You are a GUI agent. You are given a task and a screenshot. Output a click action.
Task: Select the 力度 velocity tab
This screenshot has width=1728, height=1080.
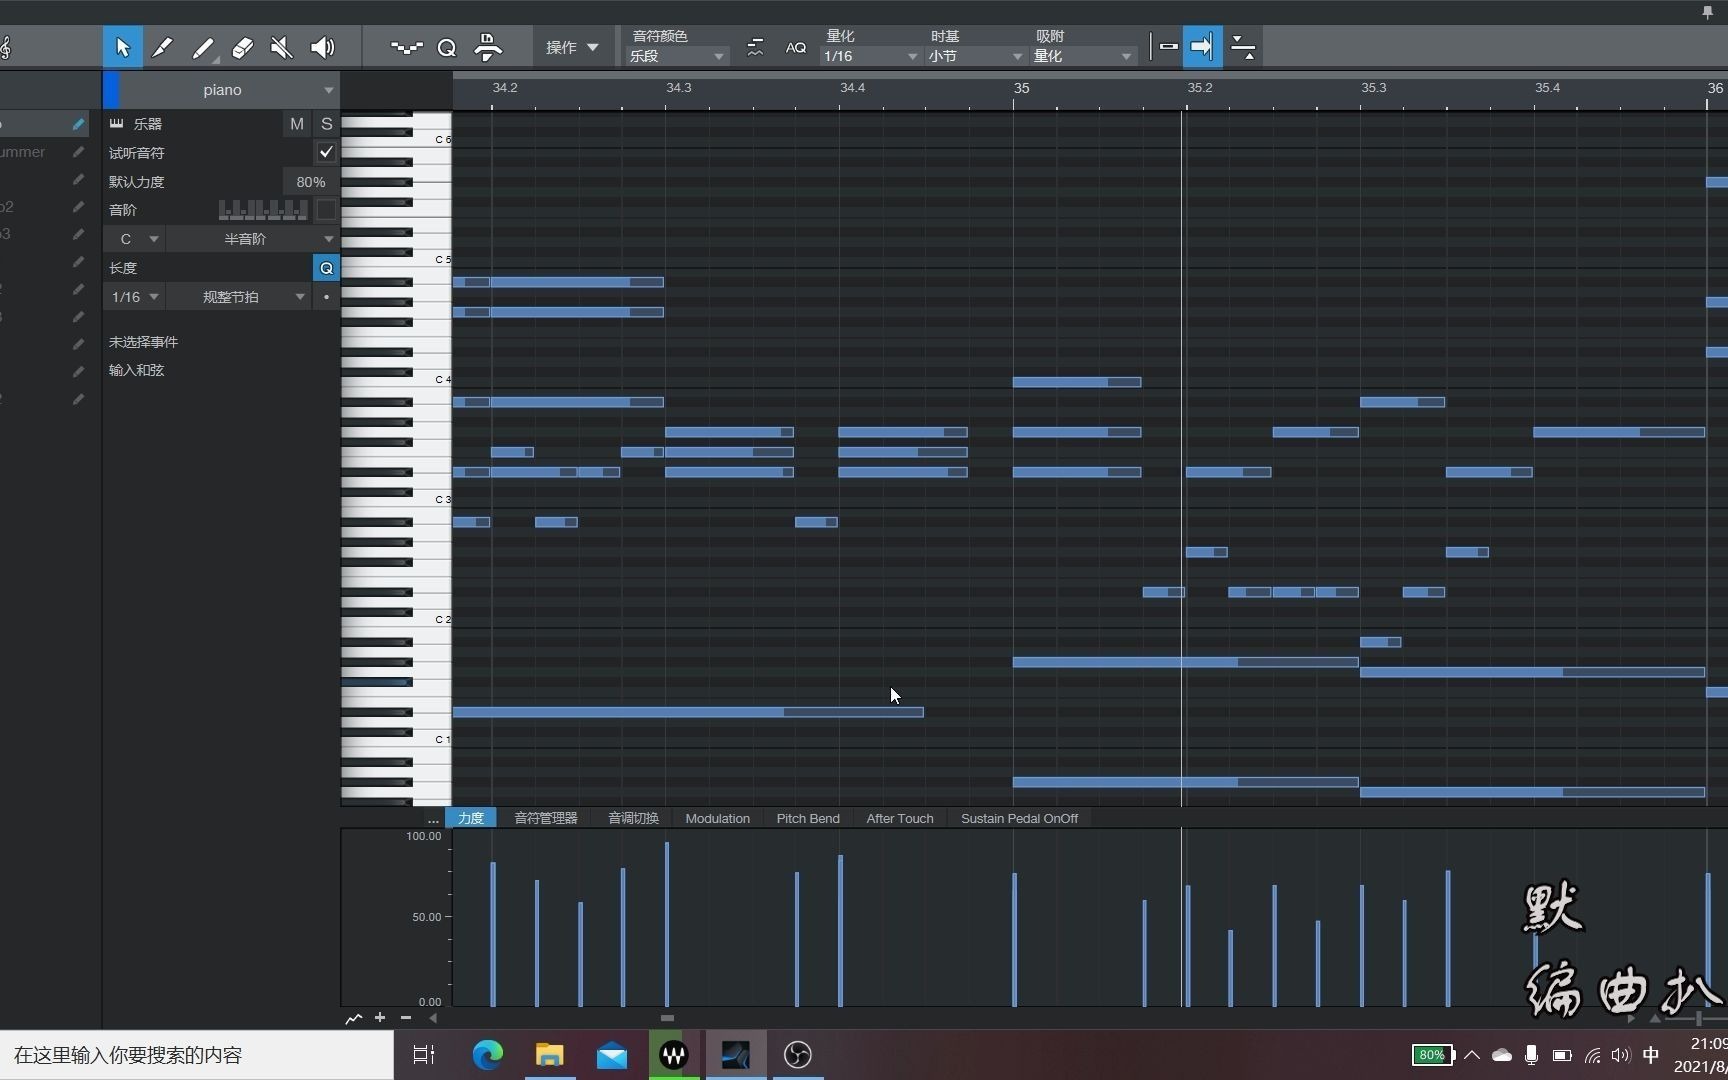pyautogui.click(x=471, y=818)
